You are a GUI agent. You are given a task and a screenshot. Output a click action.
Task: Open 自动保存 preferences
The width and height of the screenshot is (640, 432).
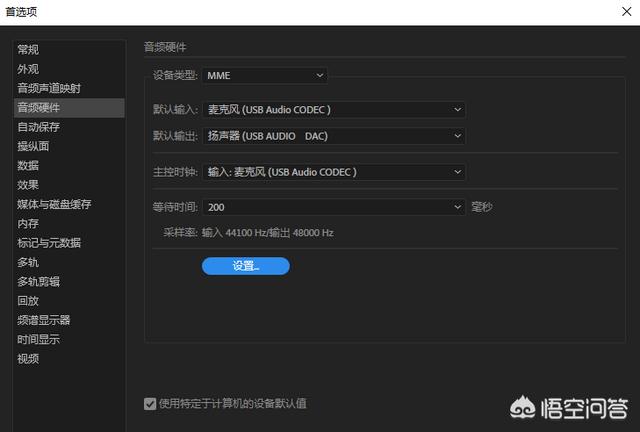coord(38,127)
